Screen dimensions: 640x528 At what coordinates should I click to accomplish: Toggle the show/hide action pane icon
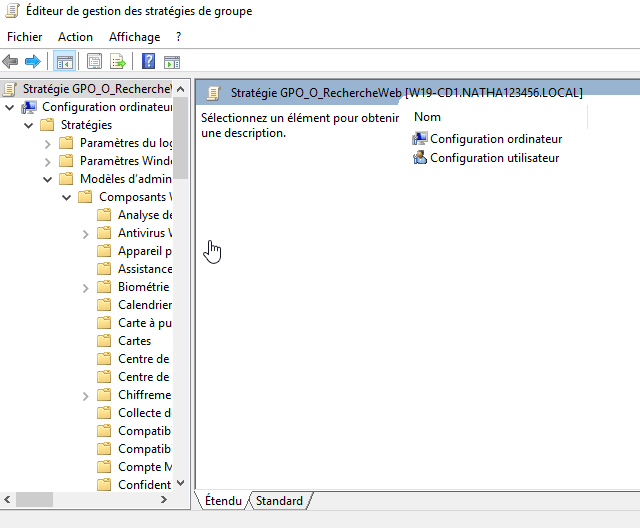pos(172,62)
